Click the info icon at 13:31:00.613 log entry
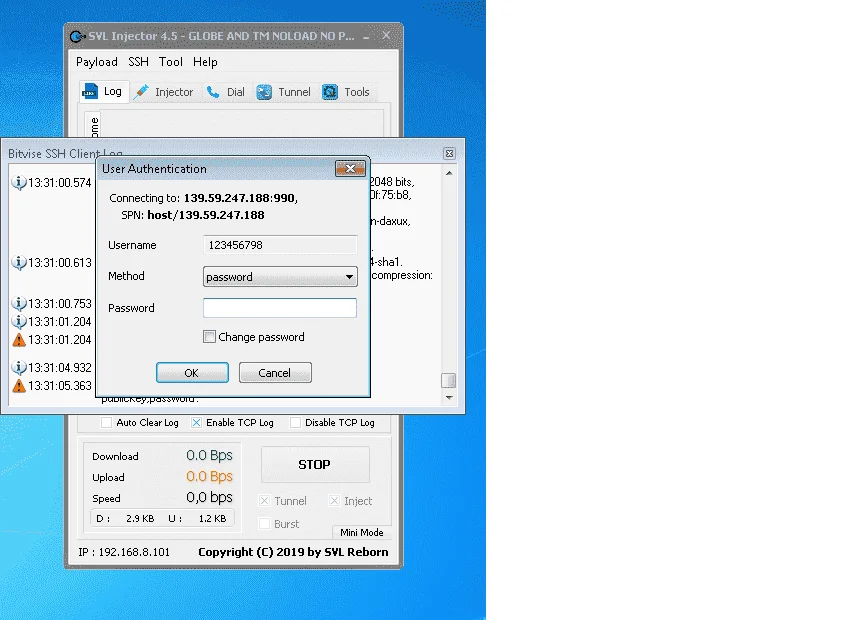The width and height of the screenshot is (864, 620). pos(19,263)
